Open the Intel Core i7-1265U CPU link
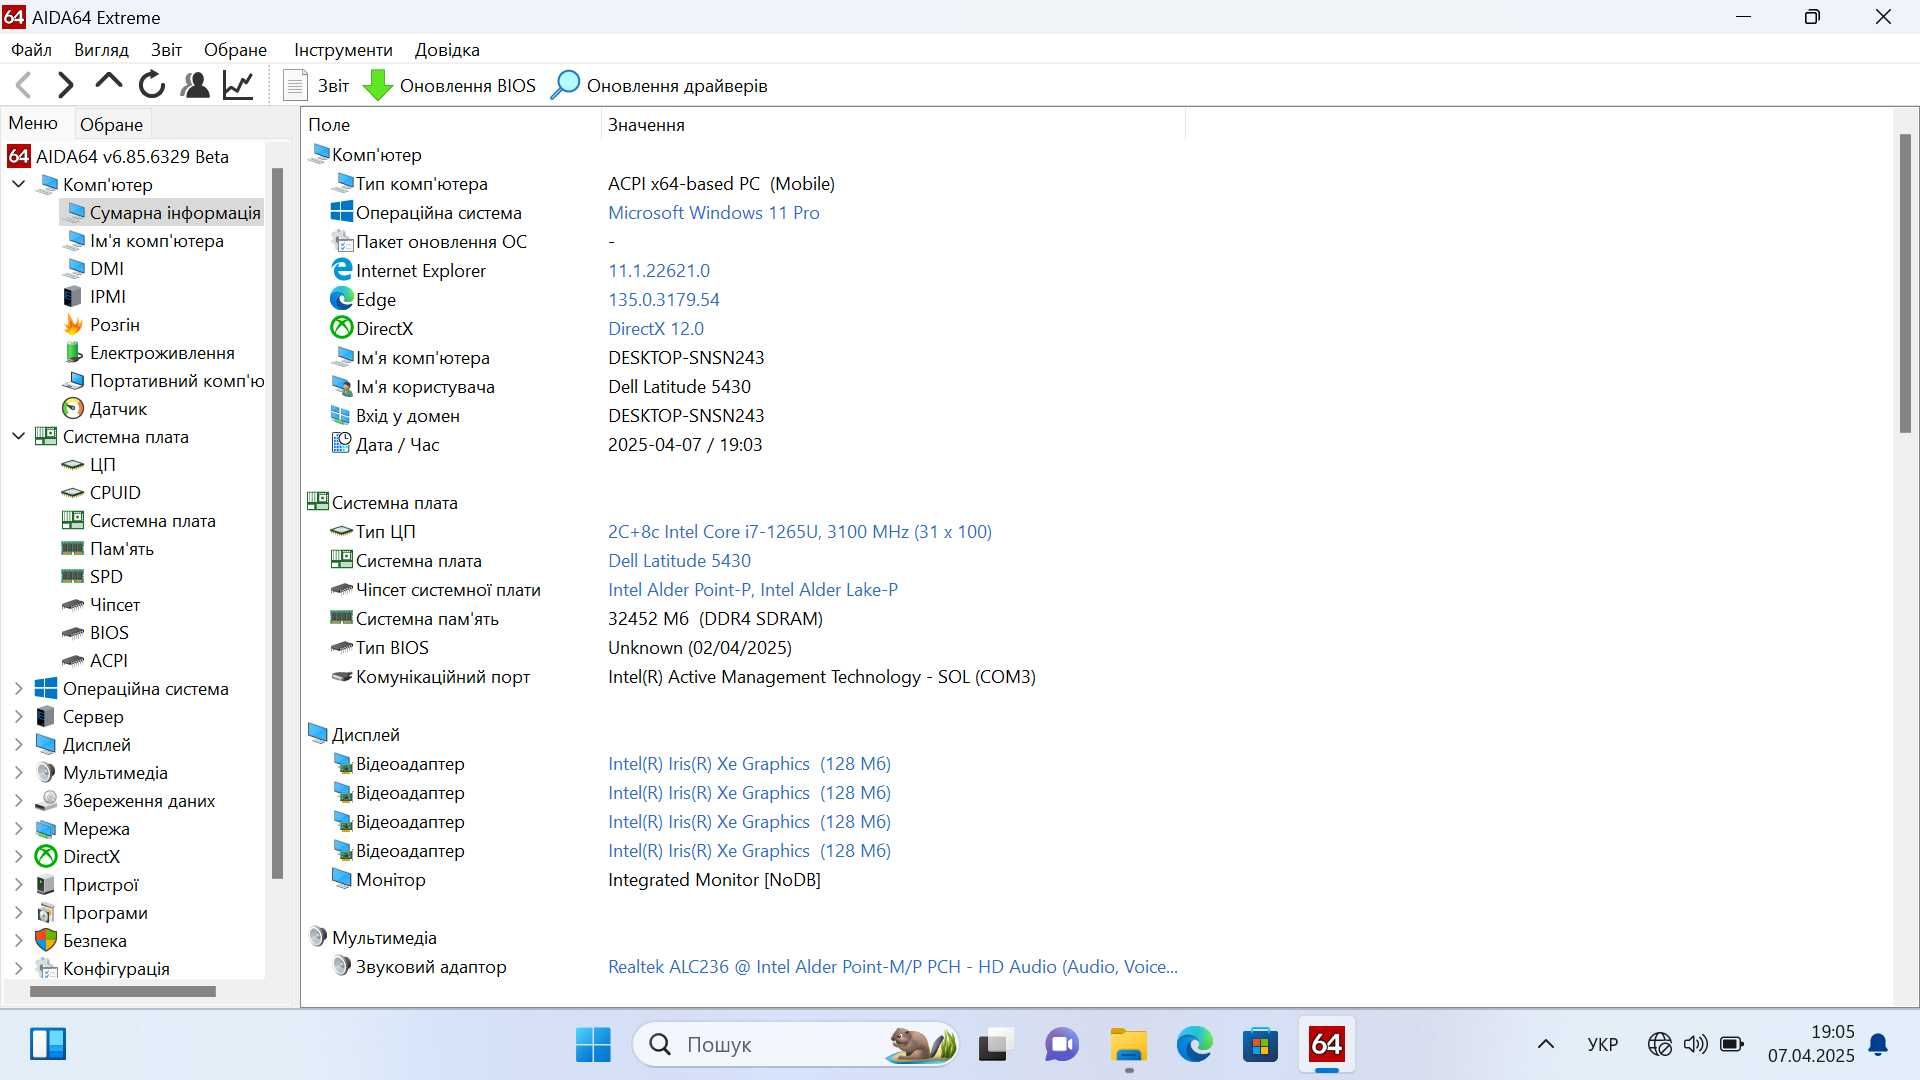Viewport: 1920px width, 1080px height. point(800,531)
